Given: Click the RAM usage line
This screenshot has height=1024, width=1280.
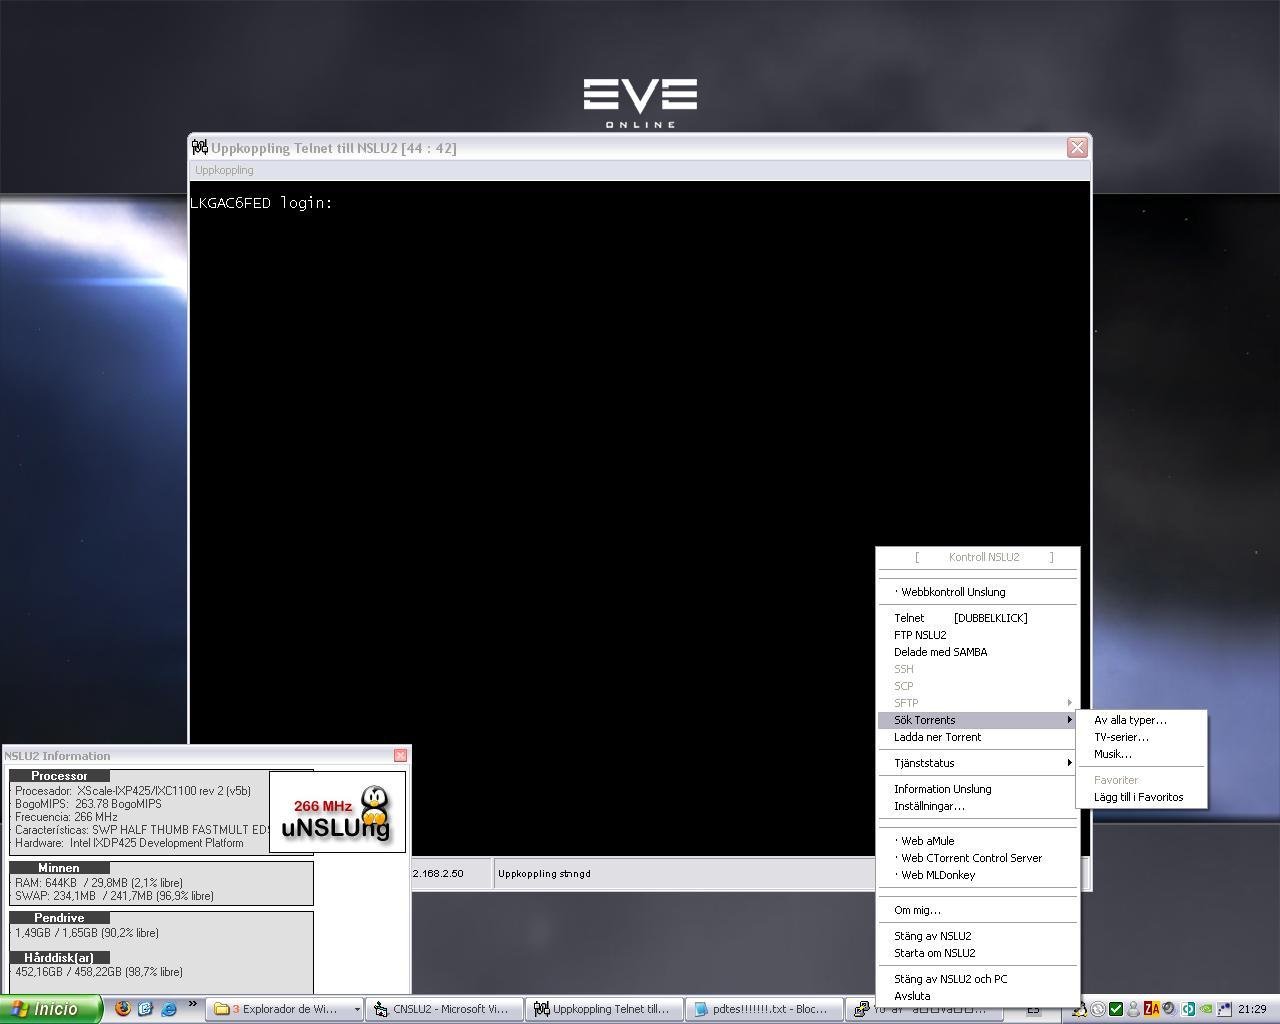Looking at the screenshot, I should coord(99,883).
